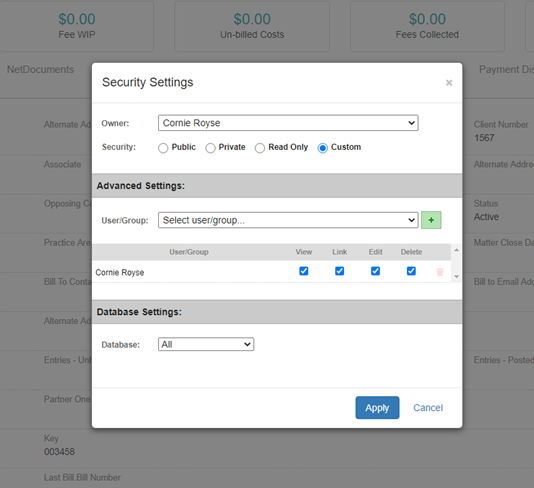The height and width of the screenshot is (488, 534).
Task: Click the Associate field label
Action: coord(62,164)
